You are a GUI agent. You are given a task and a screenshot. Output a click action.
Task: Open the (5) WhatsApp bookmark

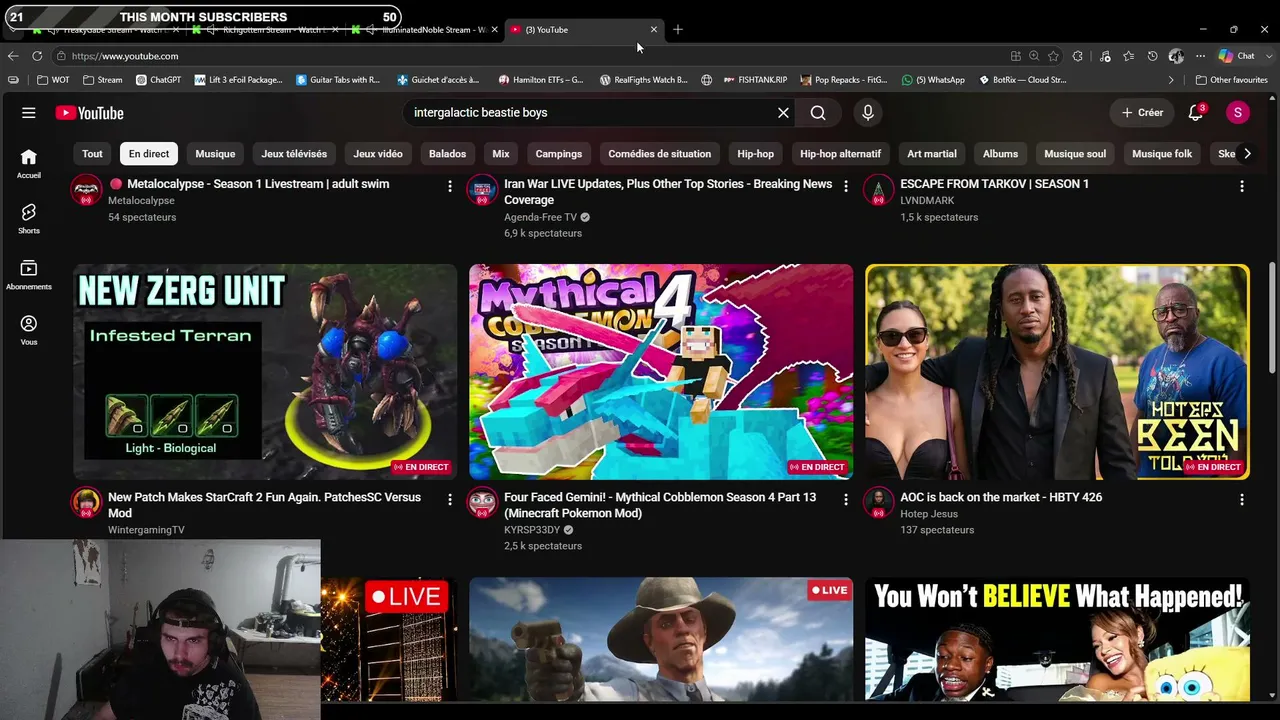pos(933,80)
